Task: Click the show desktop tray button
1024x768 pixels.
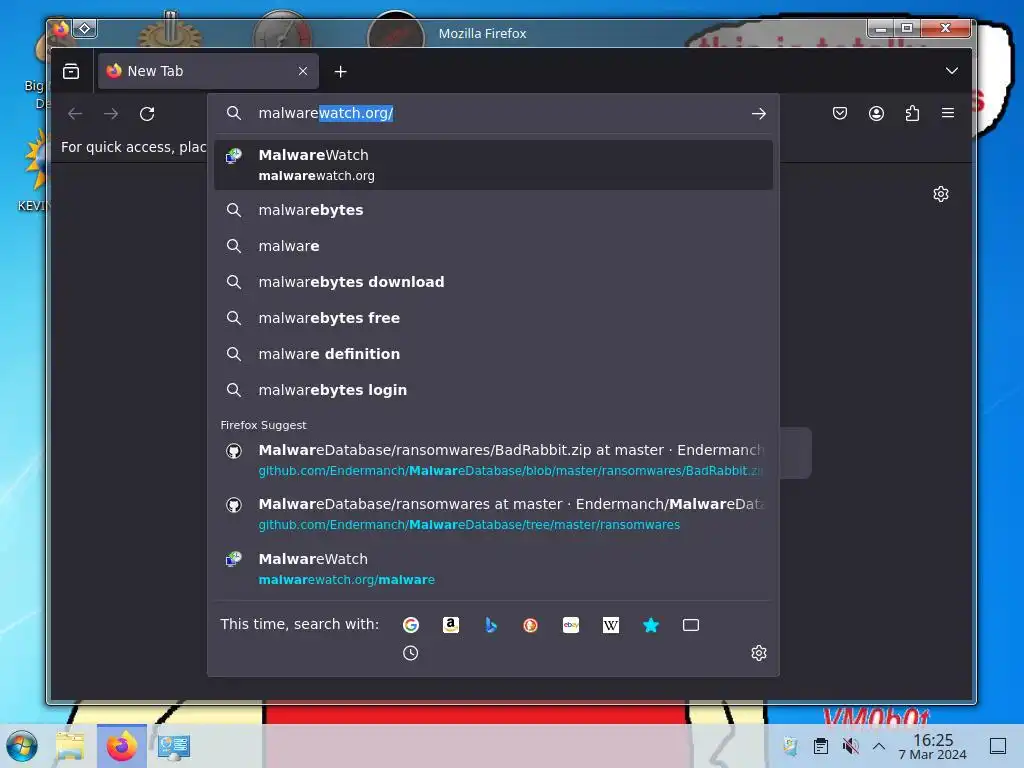Action: (998, 746)
